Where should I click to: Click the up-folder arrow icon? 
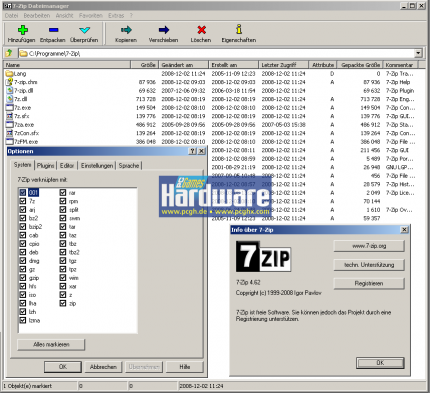[x=9, y=53]
